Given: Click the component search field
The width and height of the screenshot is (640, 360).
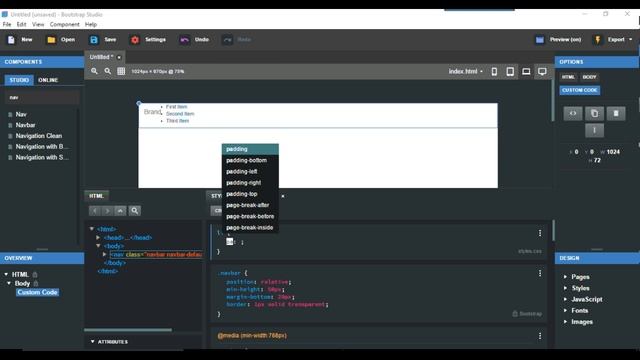Looking at the screenshot, I should (42, 98).
